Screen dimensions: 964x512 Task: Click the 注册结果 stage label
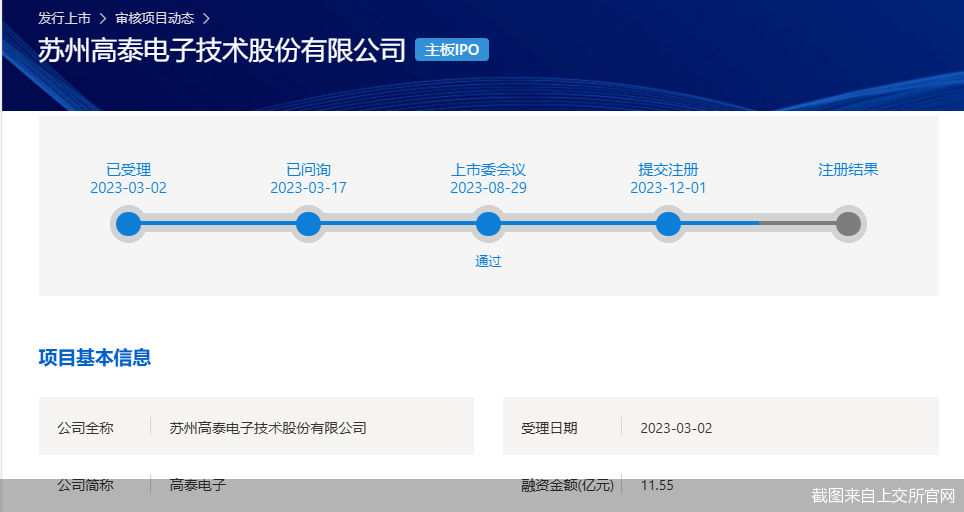point(848,170)
